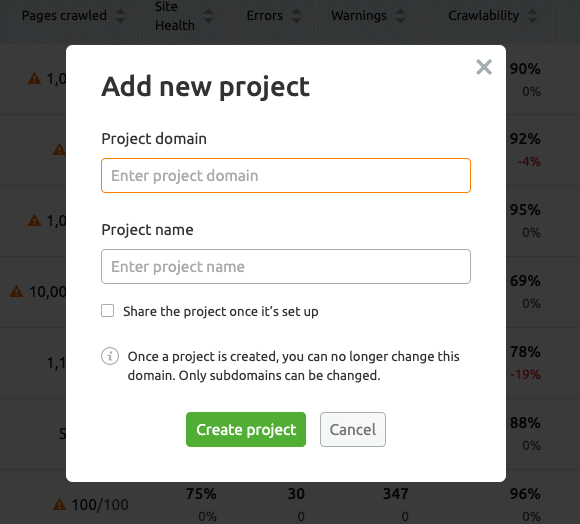Click warning triangle next to 100/100
This screenshot has width=580, height=524.
60,504
